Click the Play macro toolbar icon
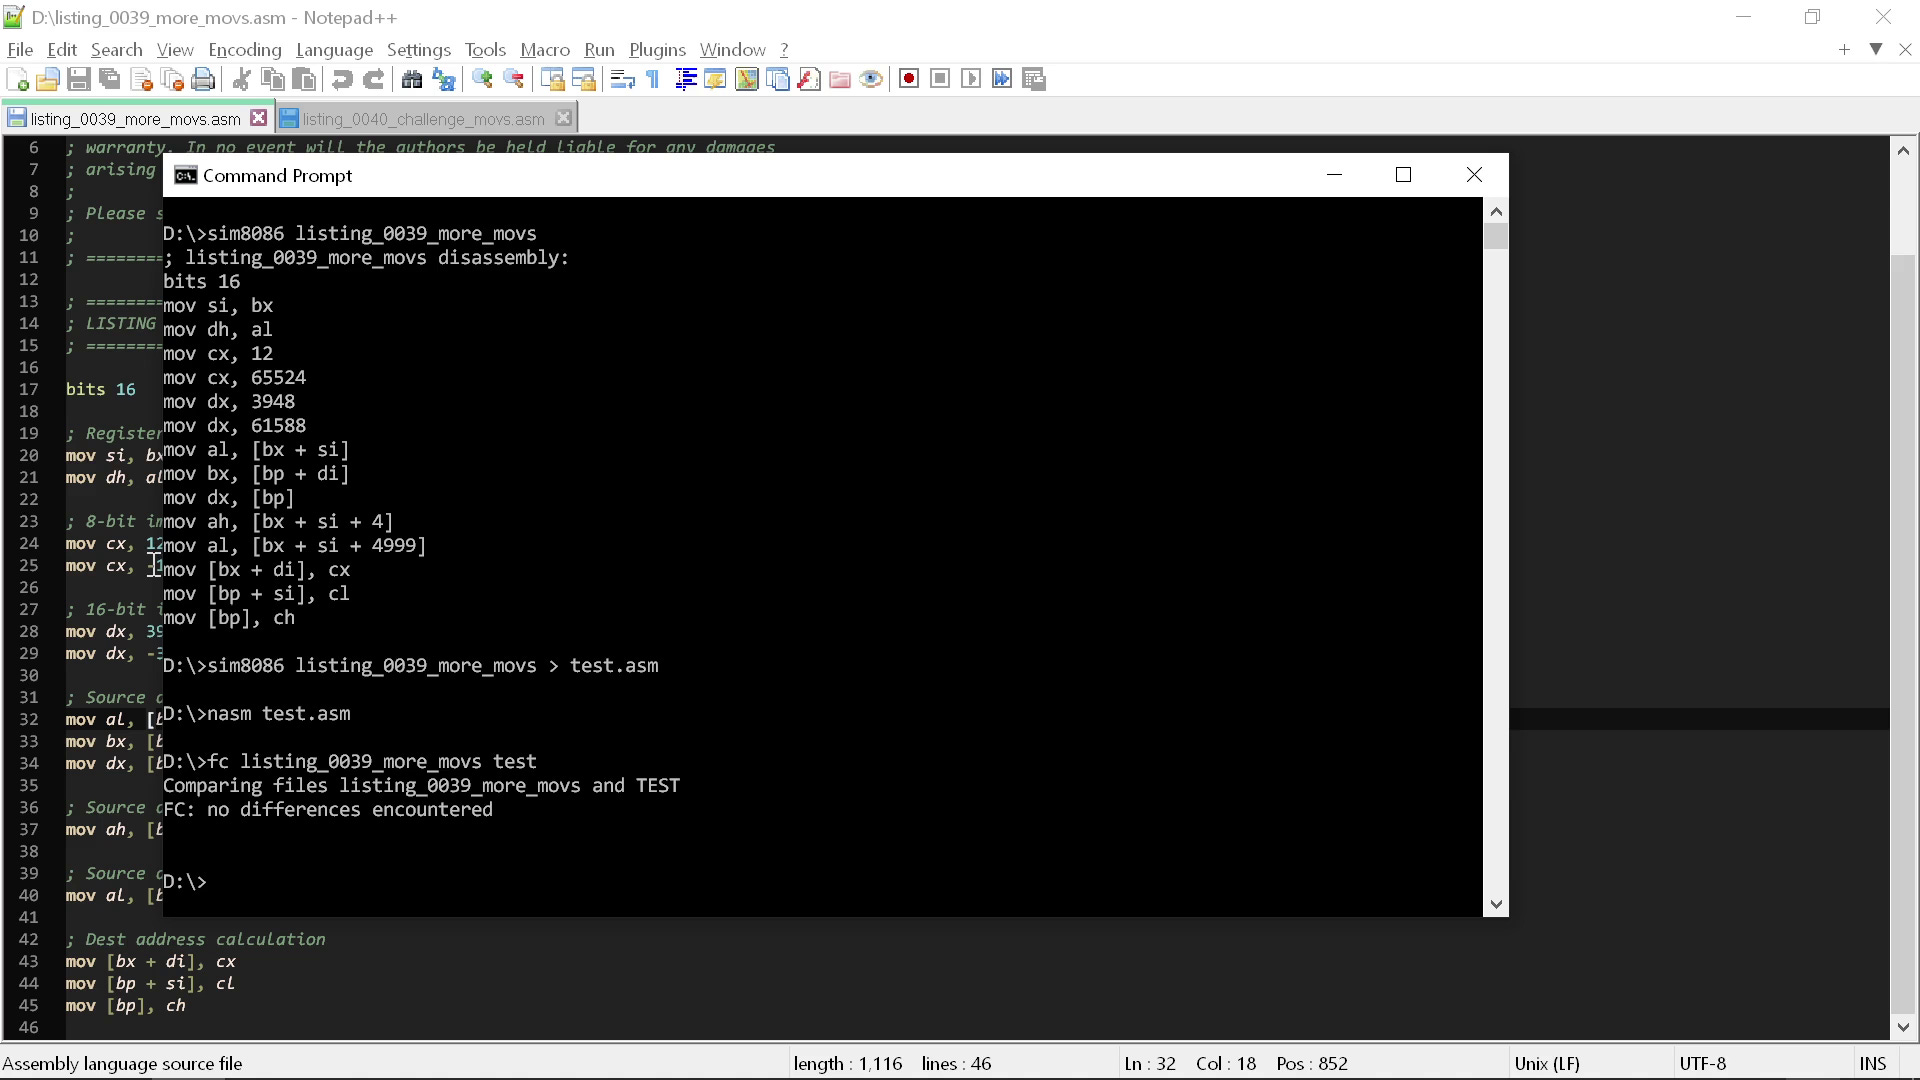Screen dimensions: 1920x1080 971,79
